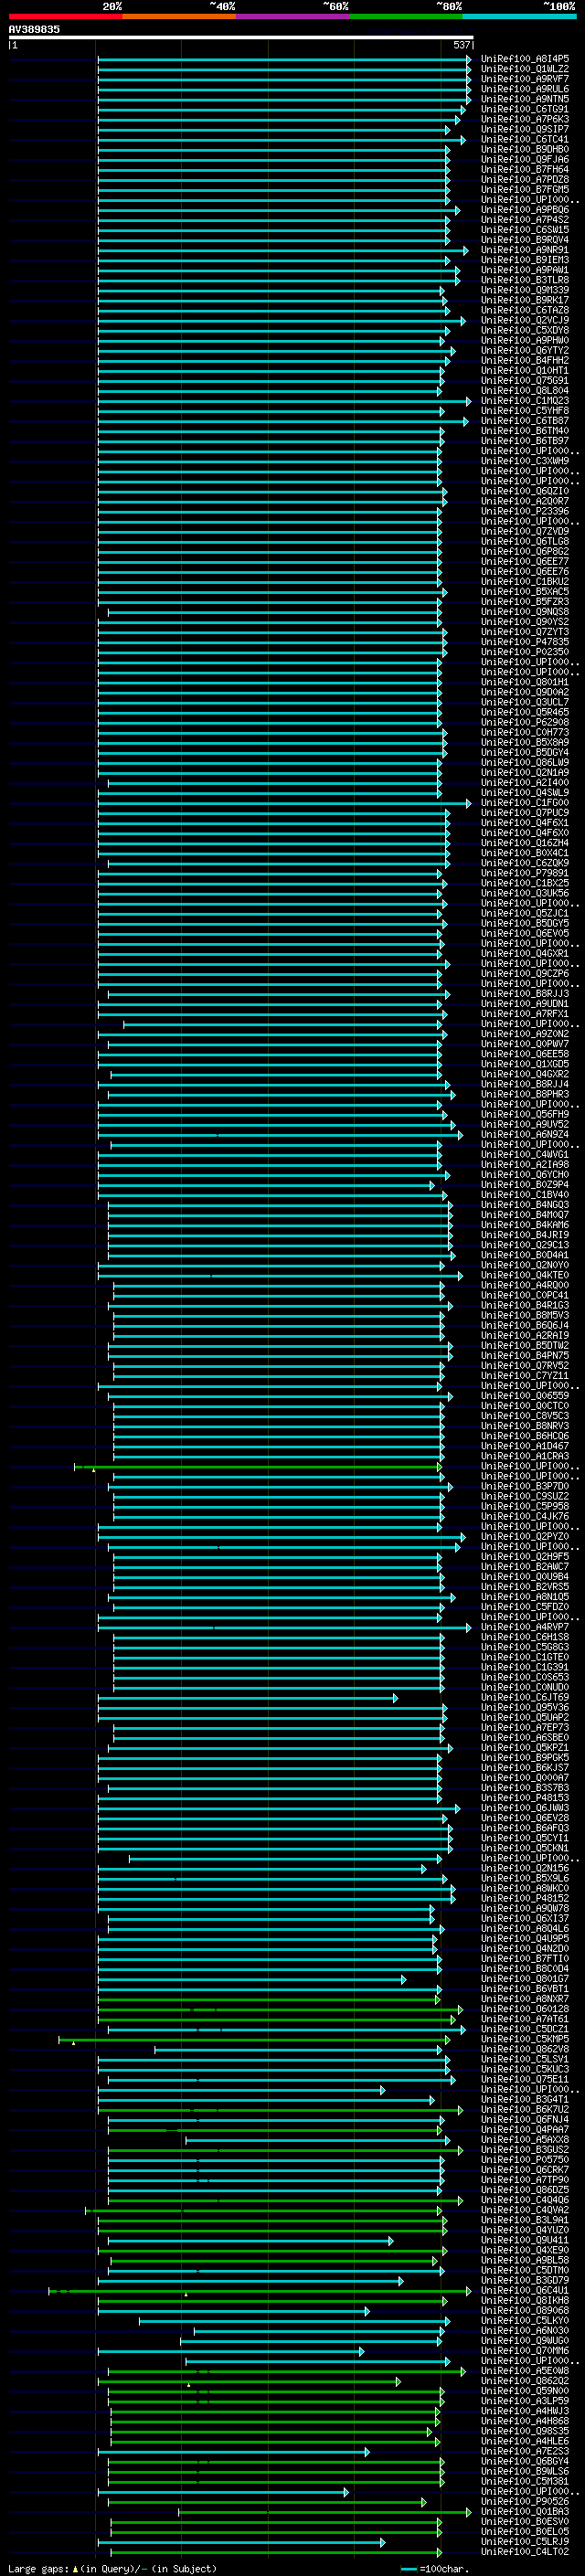Click the label UniRef100_P02350
The width and height of the screenshot is (585, 2576).
525,652
